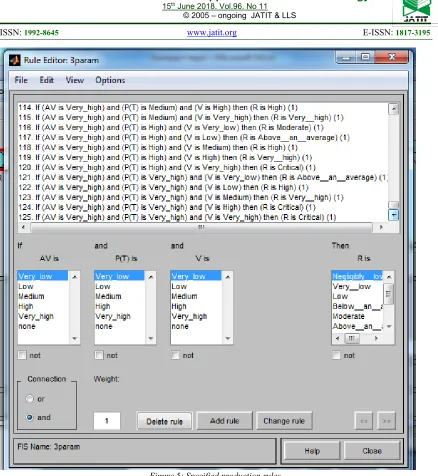Click the MATLAB icon in the title bar
The width and height of the screenshot is (438, 476).
pos(15,60)
